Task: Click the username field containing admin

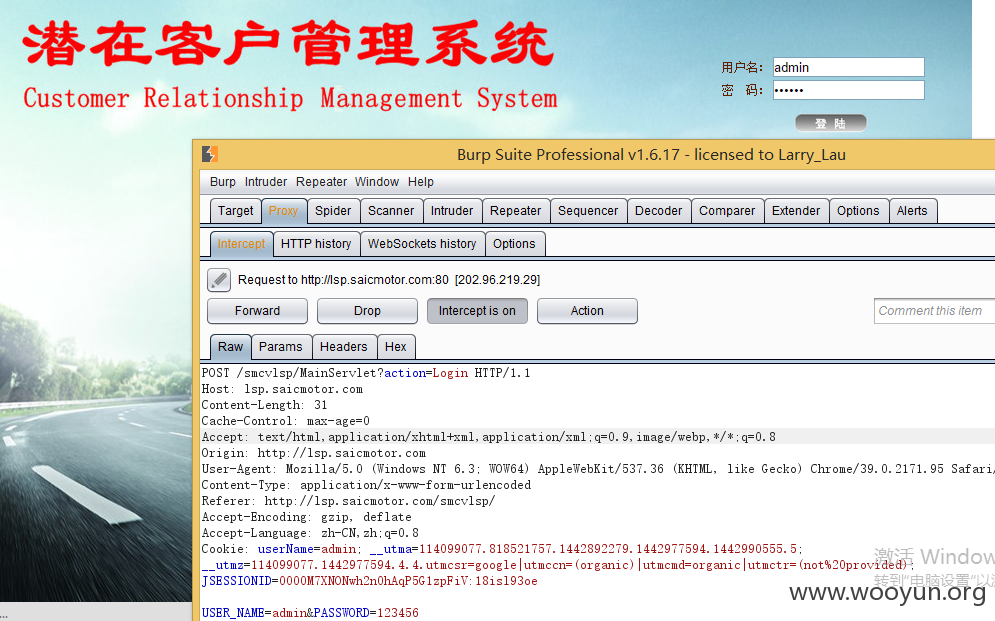Action: click(848, 67)
